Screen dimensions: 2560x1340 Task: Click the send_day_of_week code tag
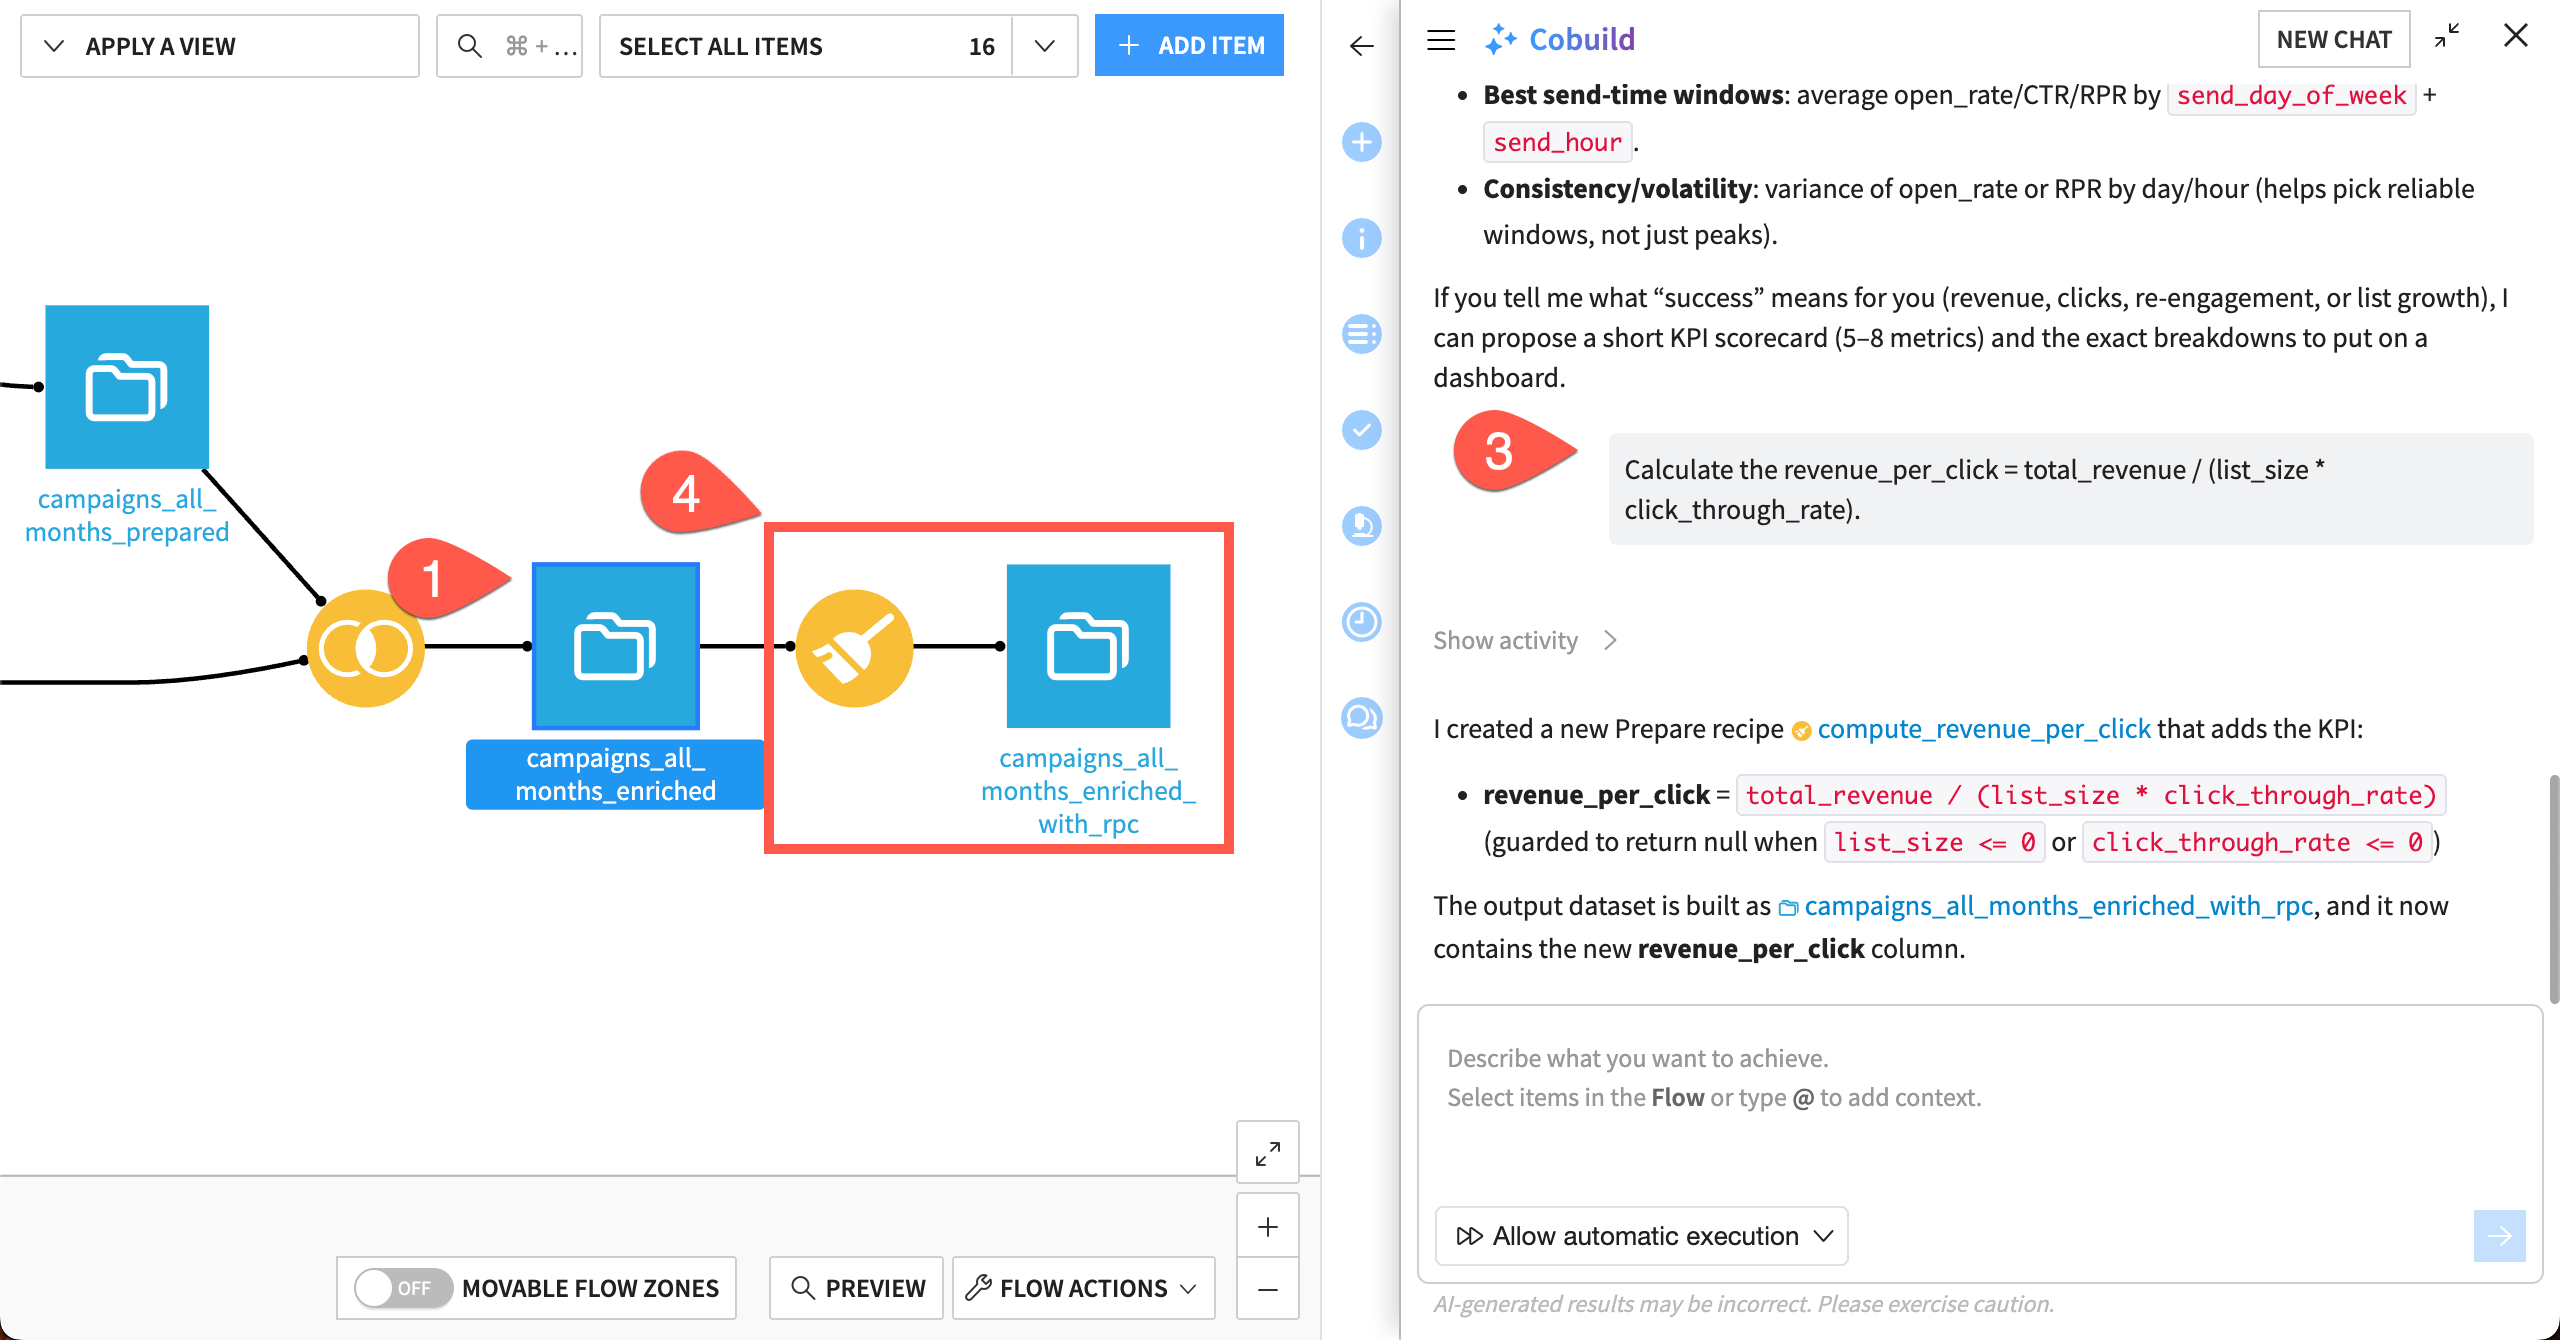(2291, 95)
